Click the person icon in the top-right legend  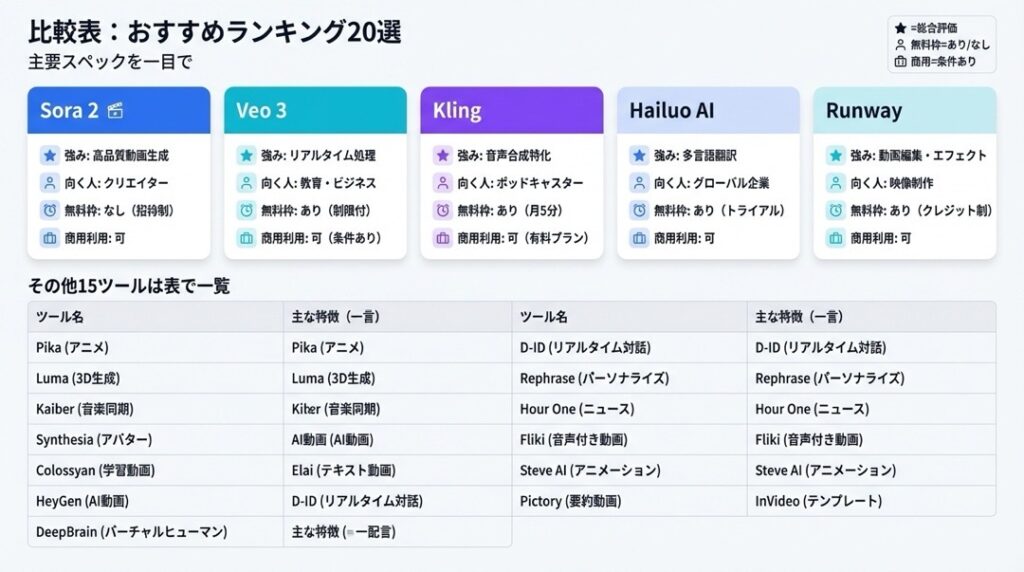900,44
